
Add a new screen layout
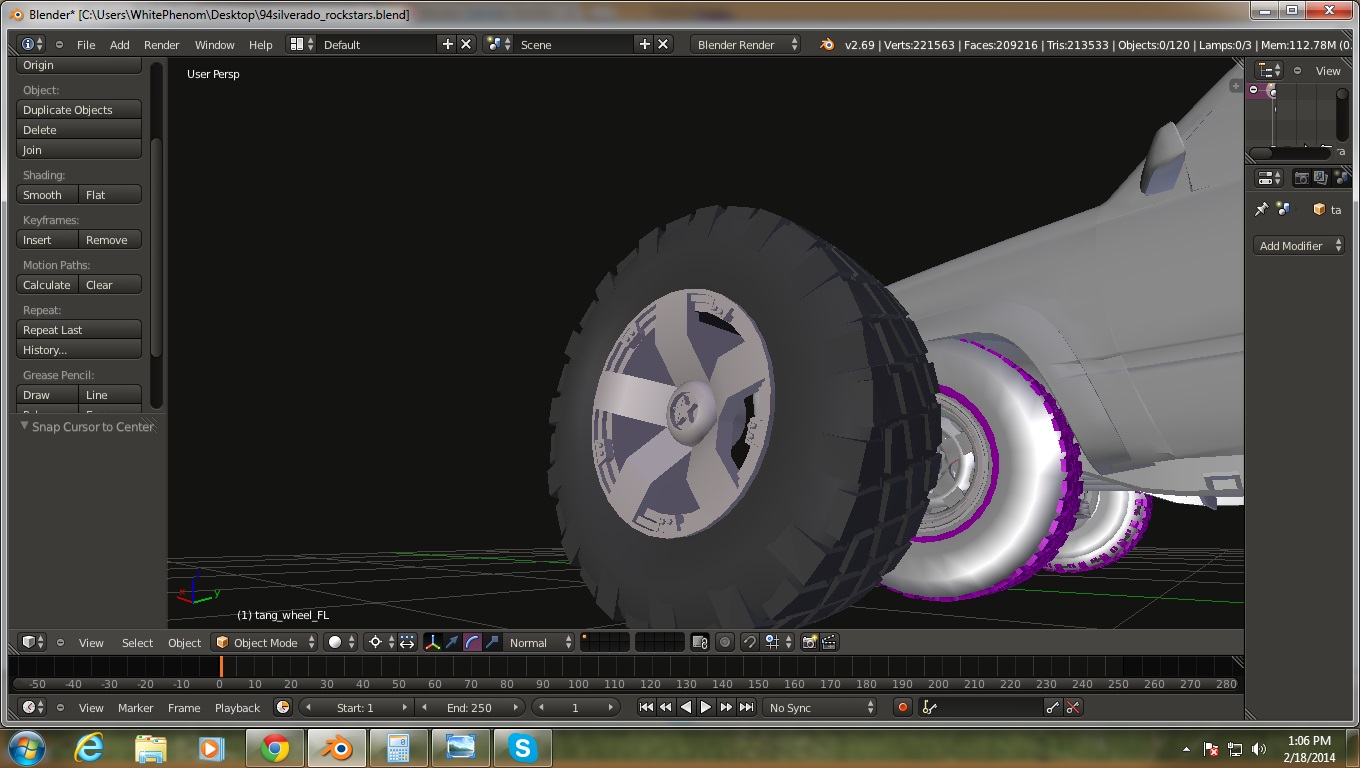pos(447,44)
